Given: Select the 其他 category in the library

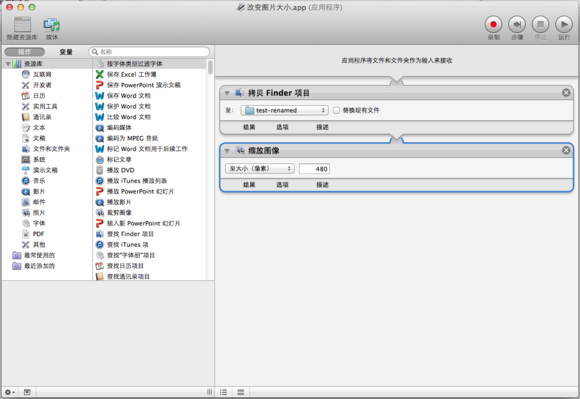Looking at the screenshot, I should [x=39, y=245].
